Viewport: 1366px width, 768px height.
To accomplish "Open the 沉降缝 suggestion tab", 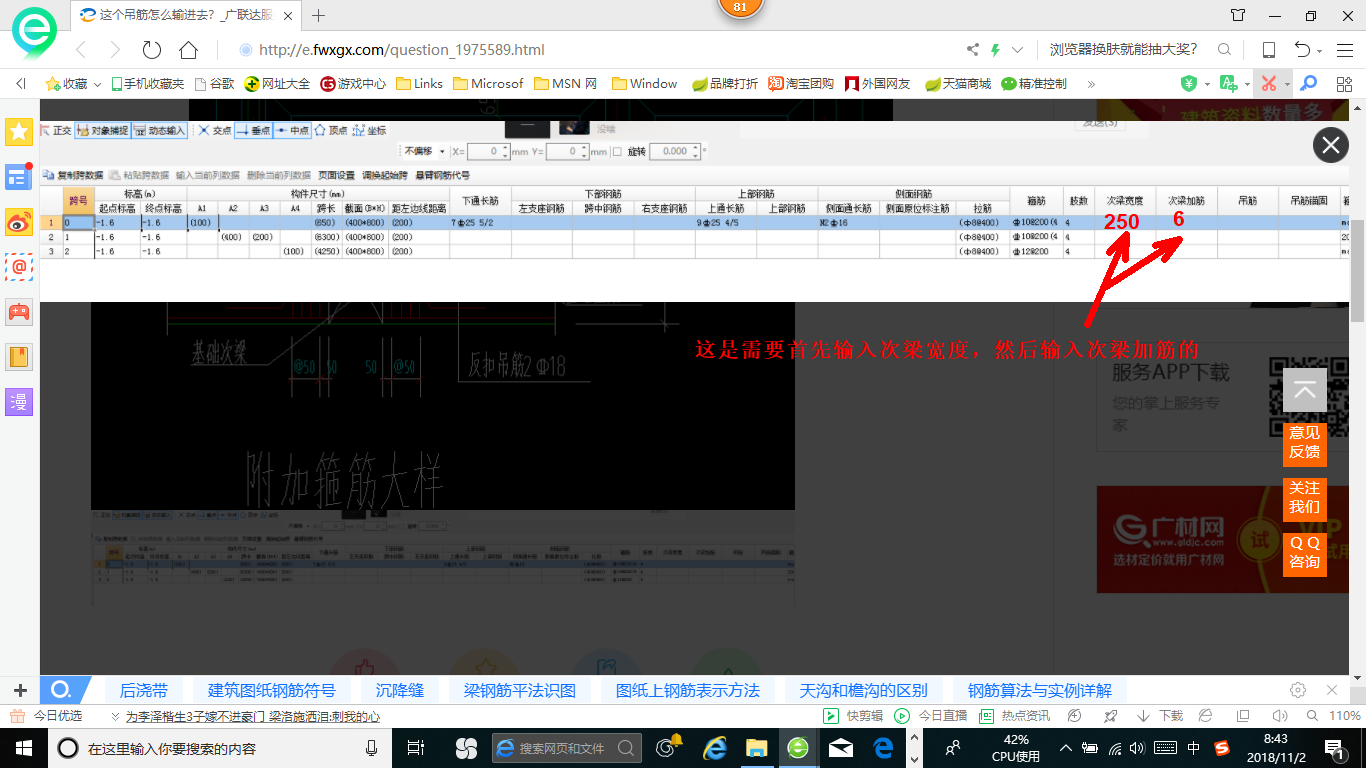I will click(400, 690).
